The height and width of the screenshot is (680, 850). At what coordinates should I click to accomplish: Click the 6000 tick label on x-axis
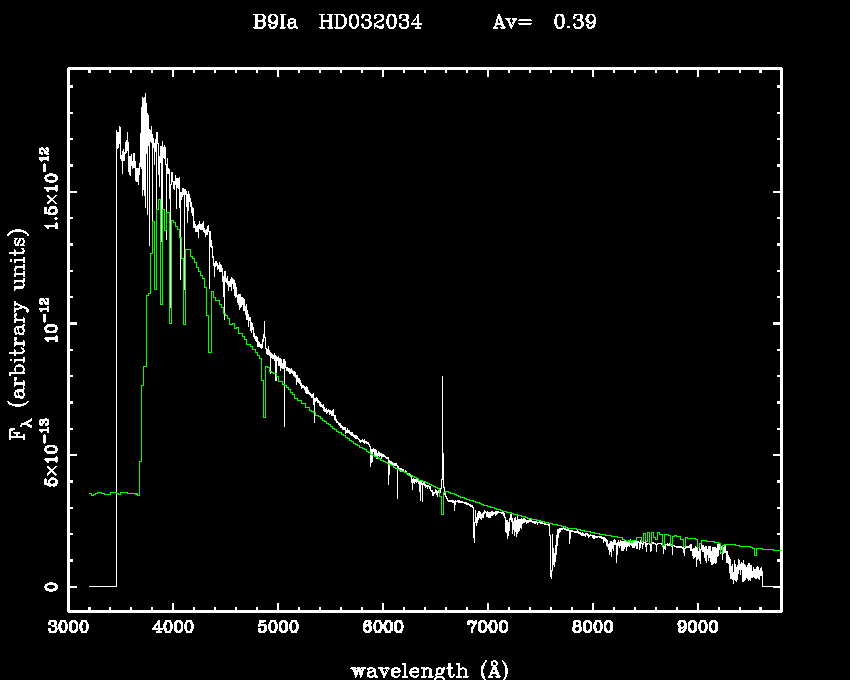click(383, 630)
